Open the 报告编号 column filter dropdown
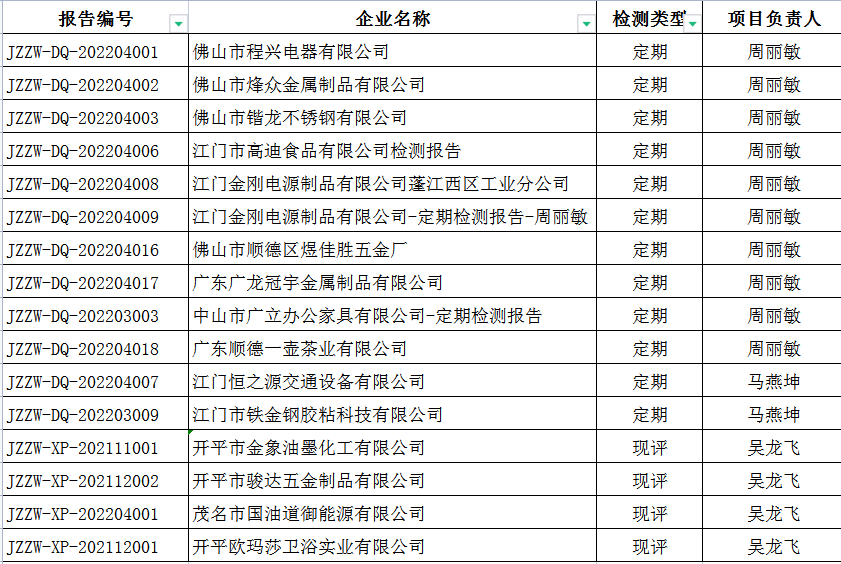This screenshot has width=841, height=564. [x=178, y=23]
